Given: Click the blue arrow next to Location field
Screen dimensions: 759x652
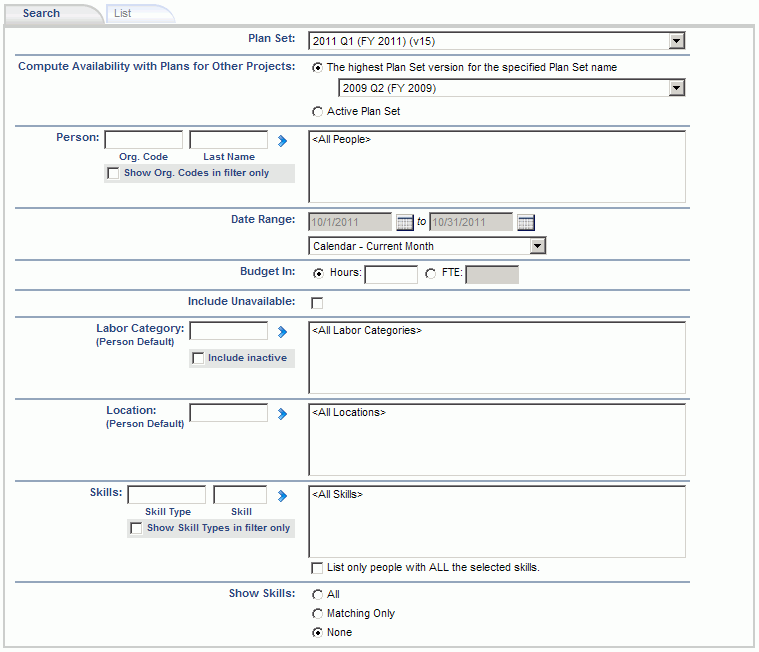Looking at the screenshot, I should pyautogui.click(x=282, y=414).
